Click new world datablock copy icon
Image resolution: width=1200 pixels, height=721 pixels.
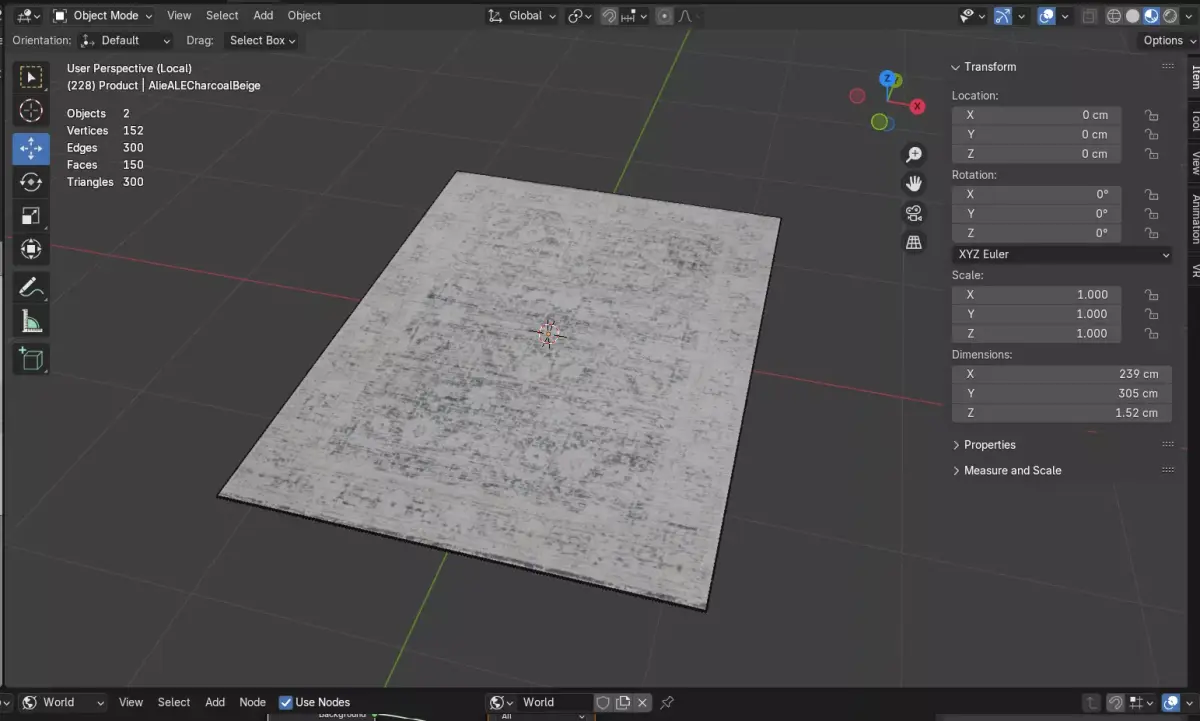(x=623, y=702)
